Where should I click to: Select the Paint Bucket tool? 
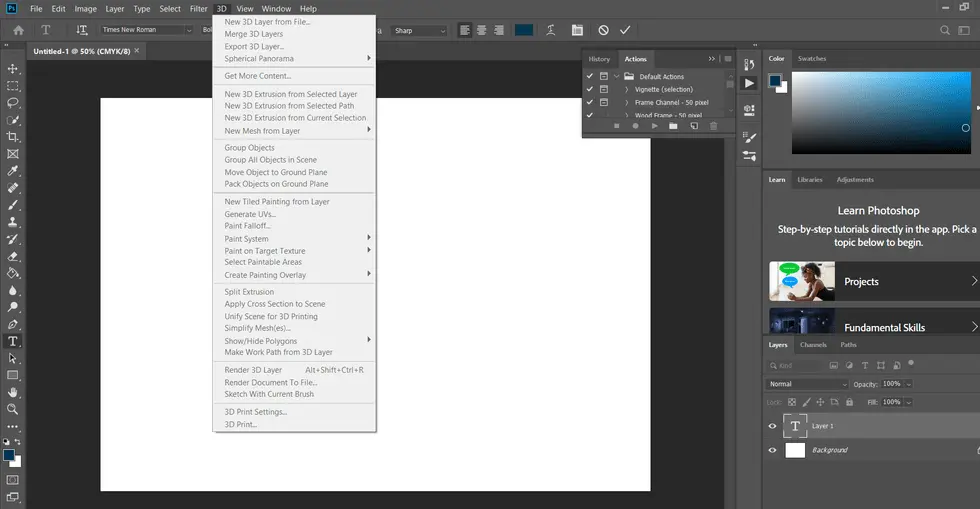point(12,273)
